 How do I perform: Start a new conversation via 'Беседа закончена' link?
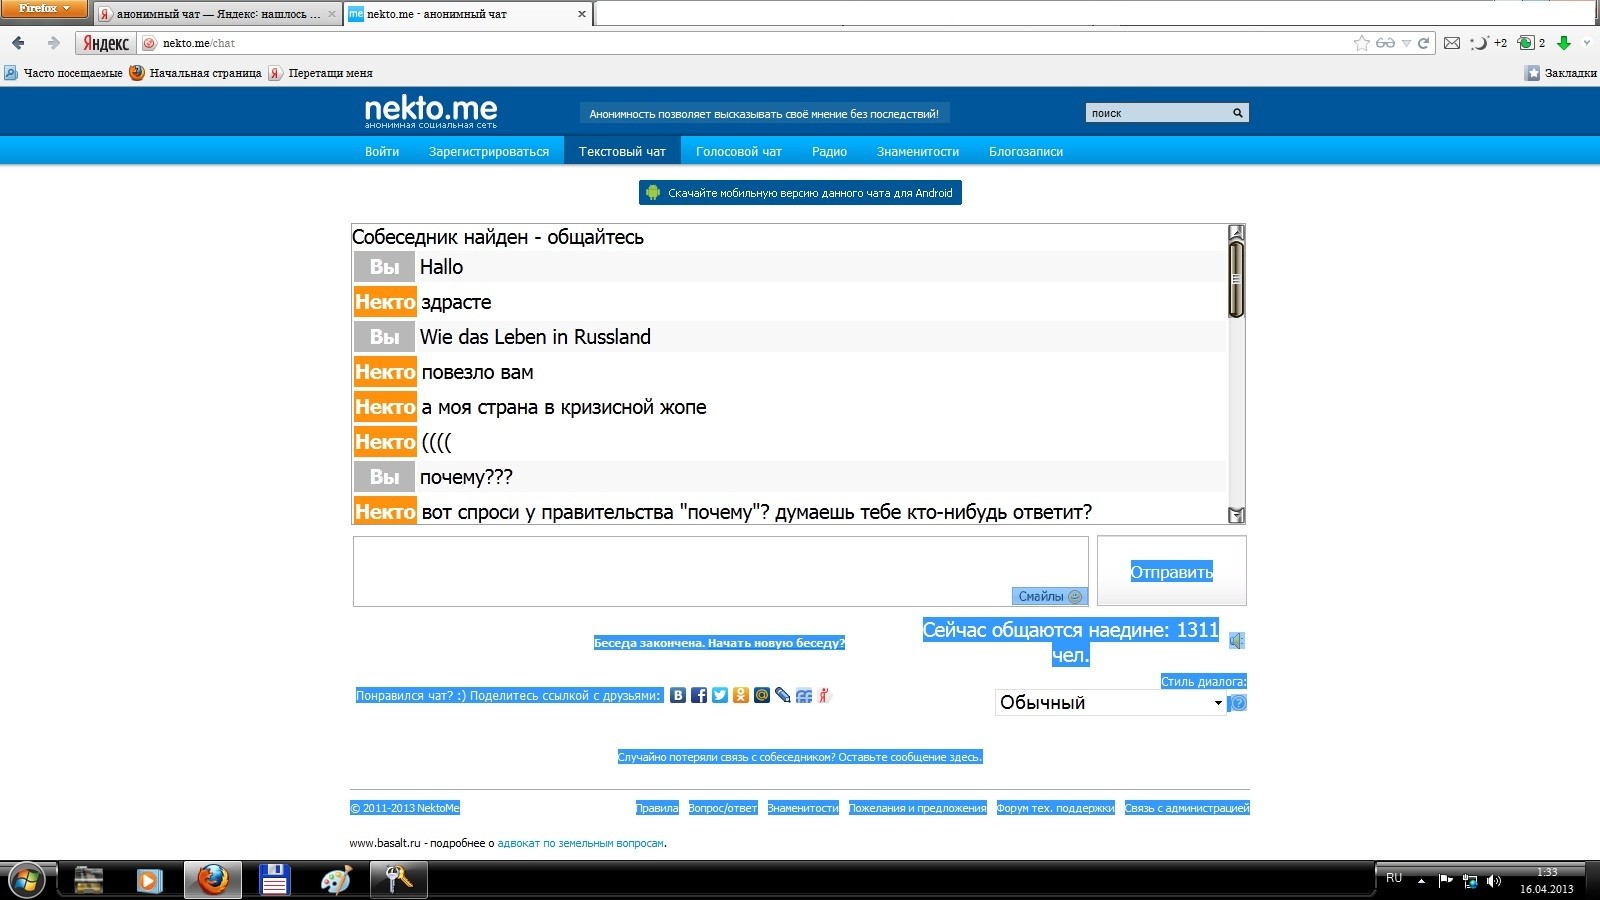(719, 643)
